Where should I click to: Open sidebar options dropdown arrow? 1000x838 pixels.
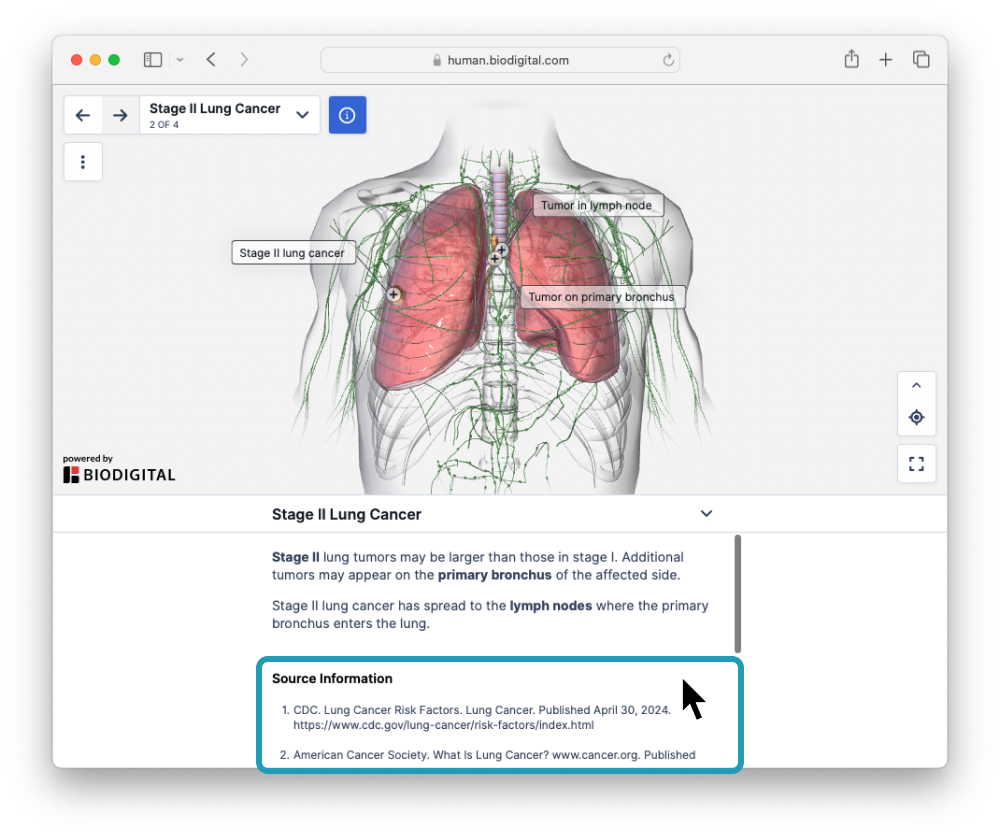pyautogui.click(x=180, y=60)
